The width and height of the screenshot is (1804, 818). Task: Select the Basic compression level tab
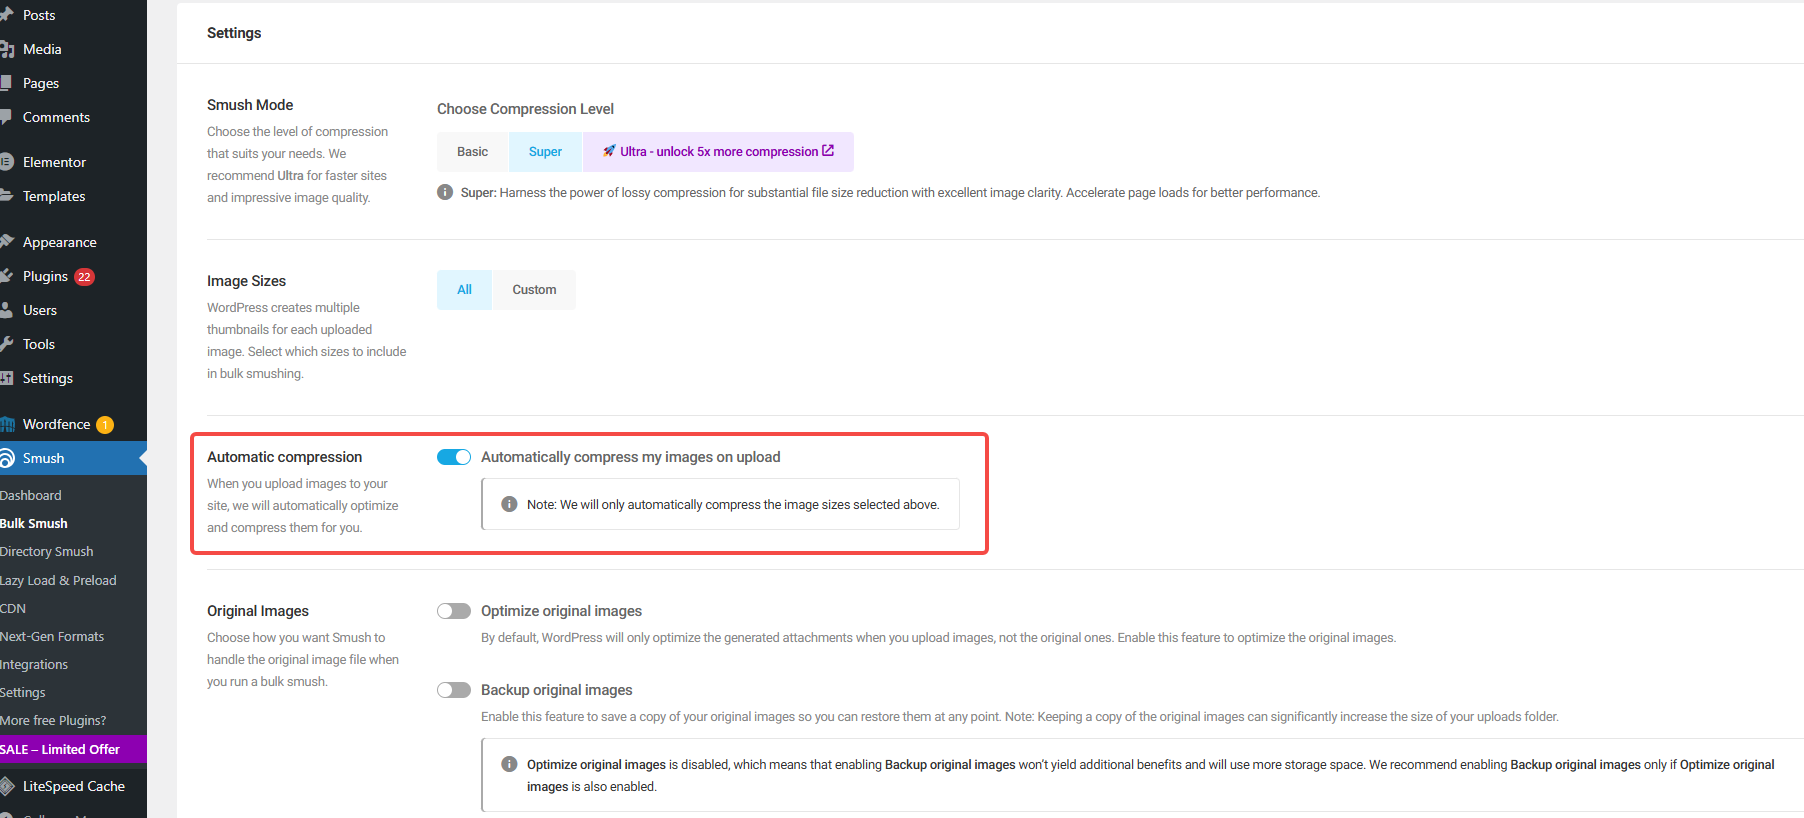(x=473, y=152)
